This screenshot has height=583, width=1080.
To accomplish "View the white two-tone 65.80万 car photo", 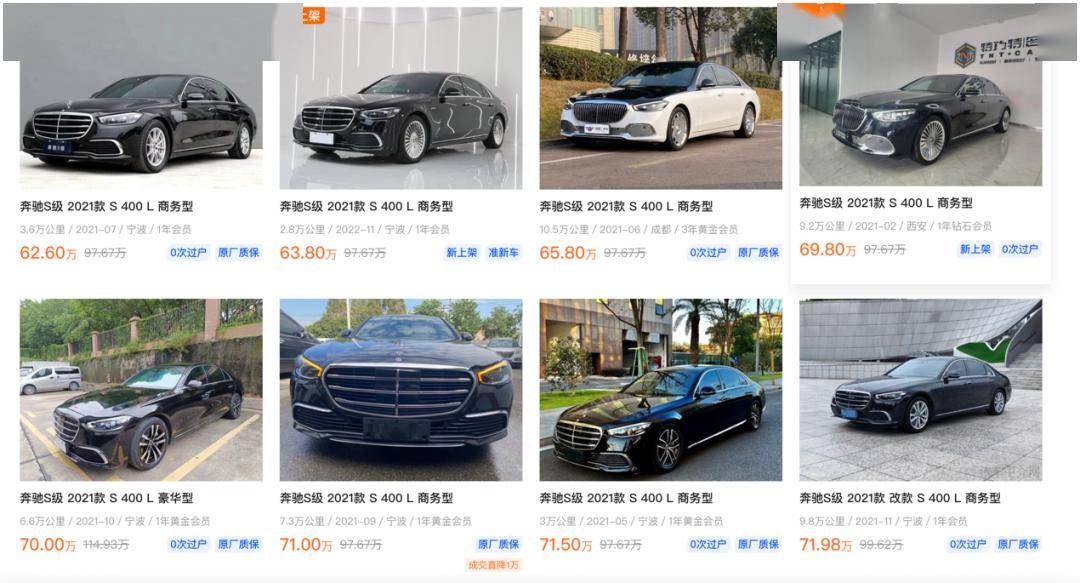I will 661,98.
